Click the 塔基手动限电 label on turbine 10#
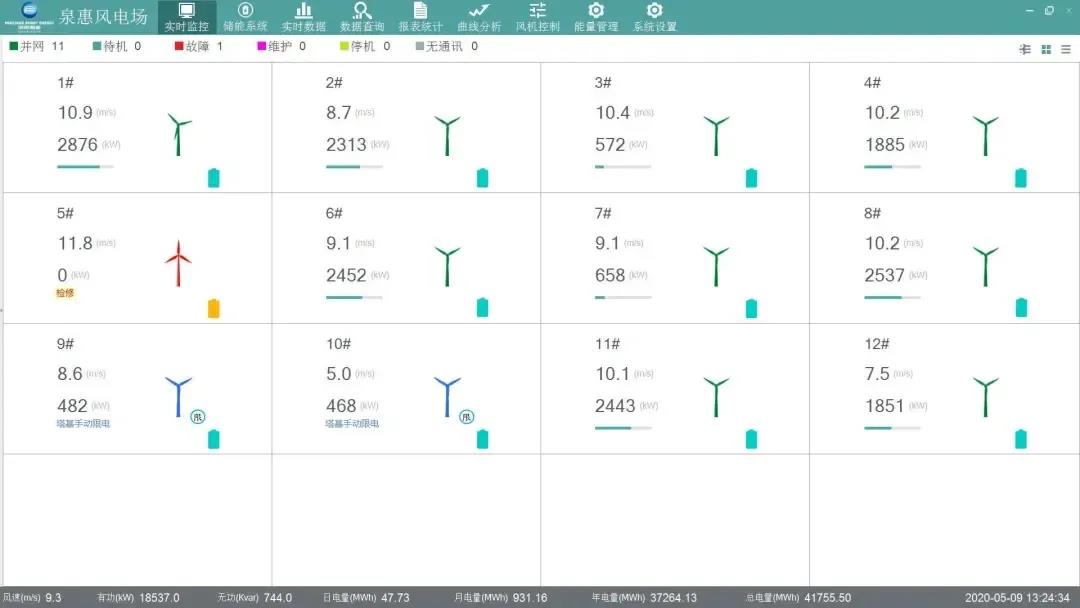This screenshot has width=1080, height=608. pyautogui.click(x=352, y=424)
